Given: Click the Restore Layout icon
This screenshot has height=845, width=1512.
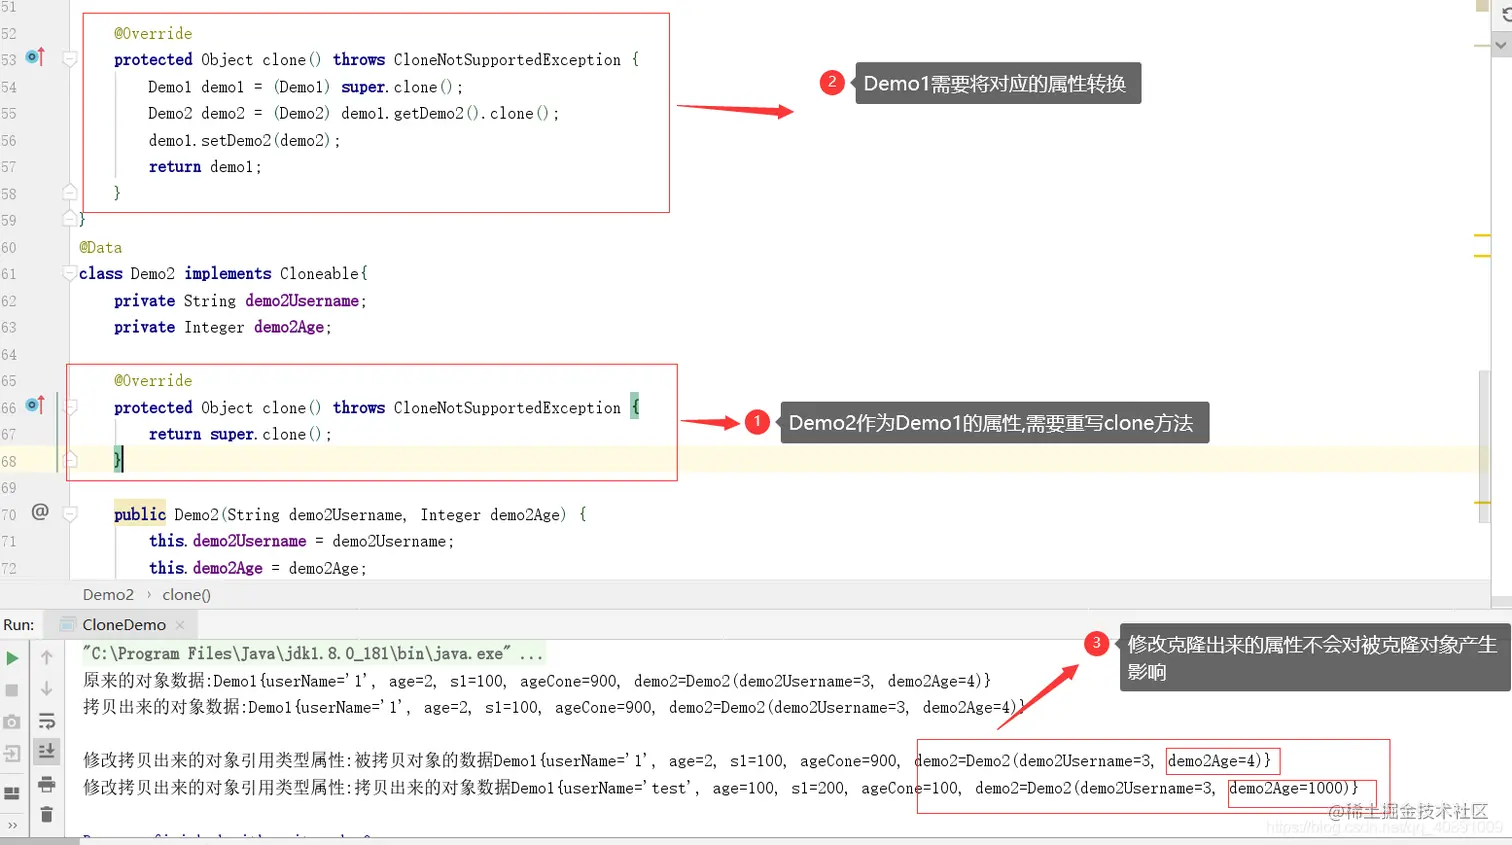Looking at the screenshot, I should pyautogui.click(x=12, y=794).
